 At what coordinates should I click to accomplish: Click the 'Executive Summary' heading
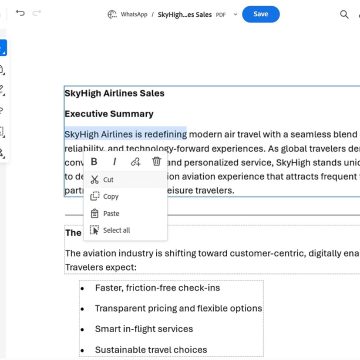click(109, 114)
